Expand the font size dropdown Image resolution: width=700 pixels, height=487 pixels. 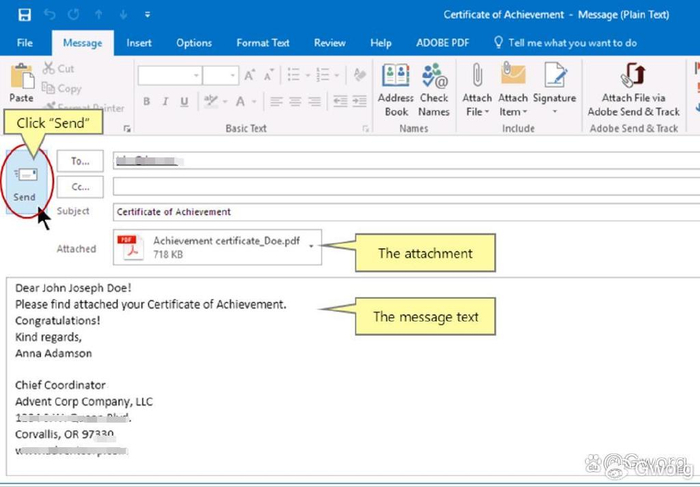point(233,76)
